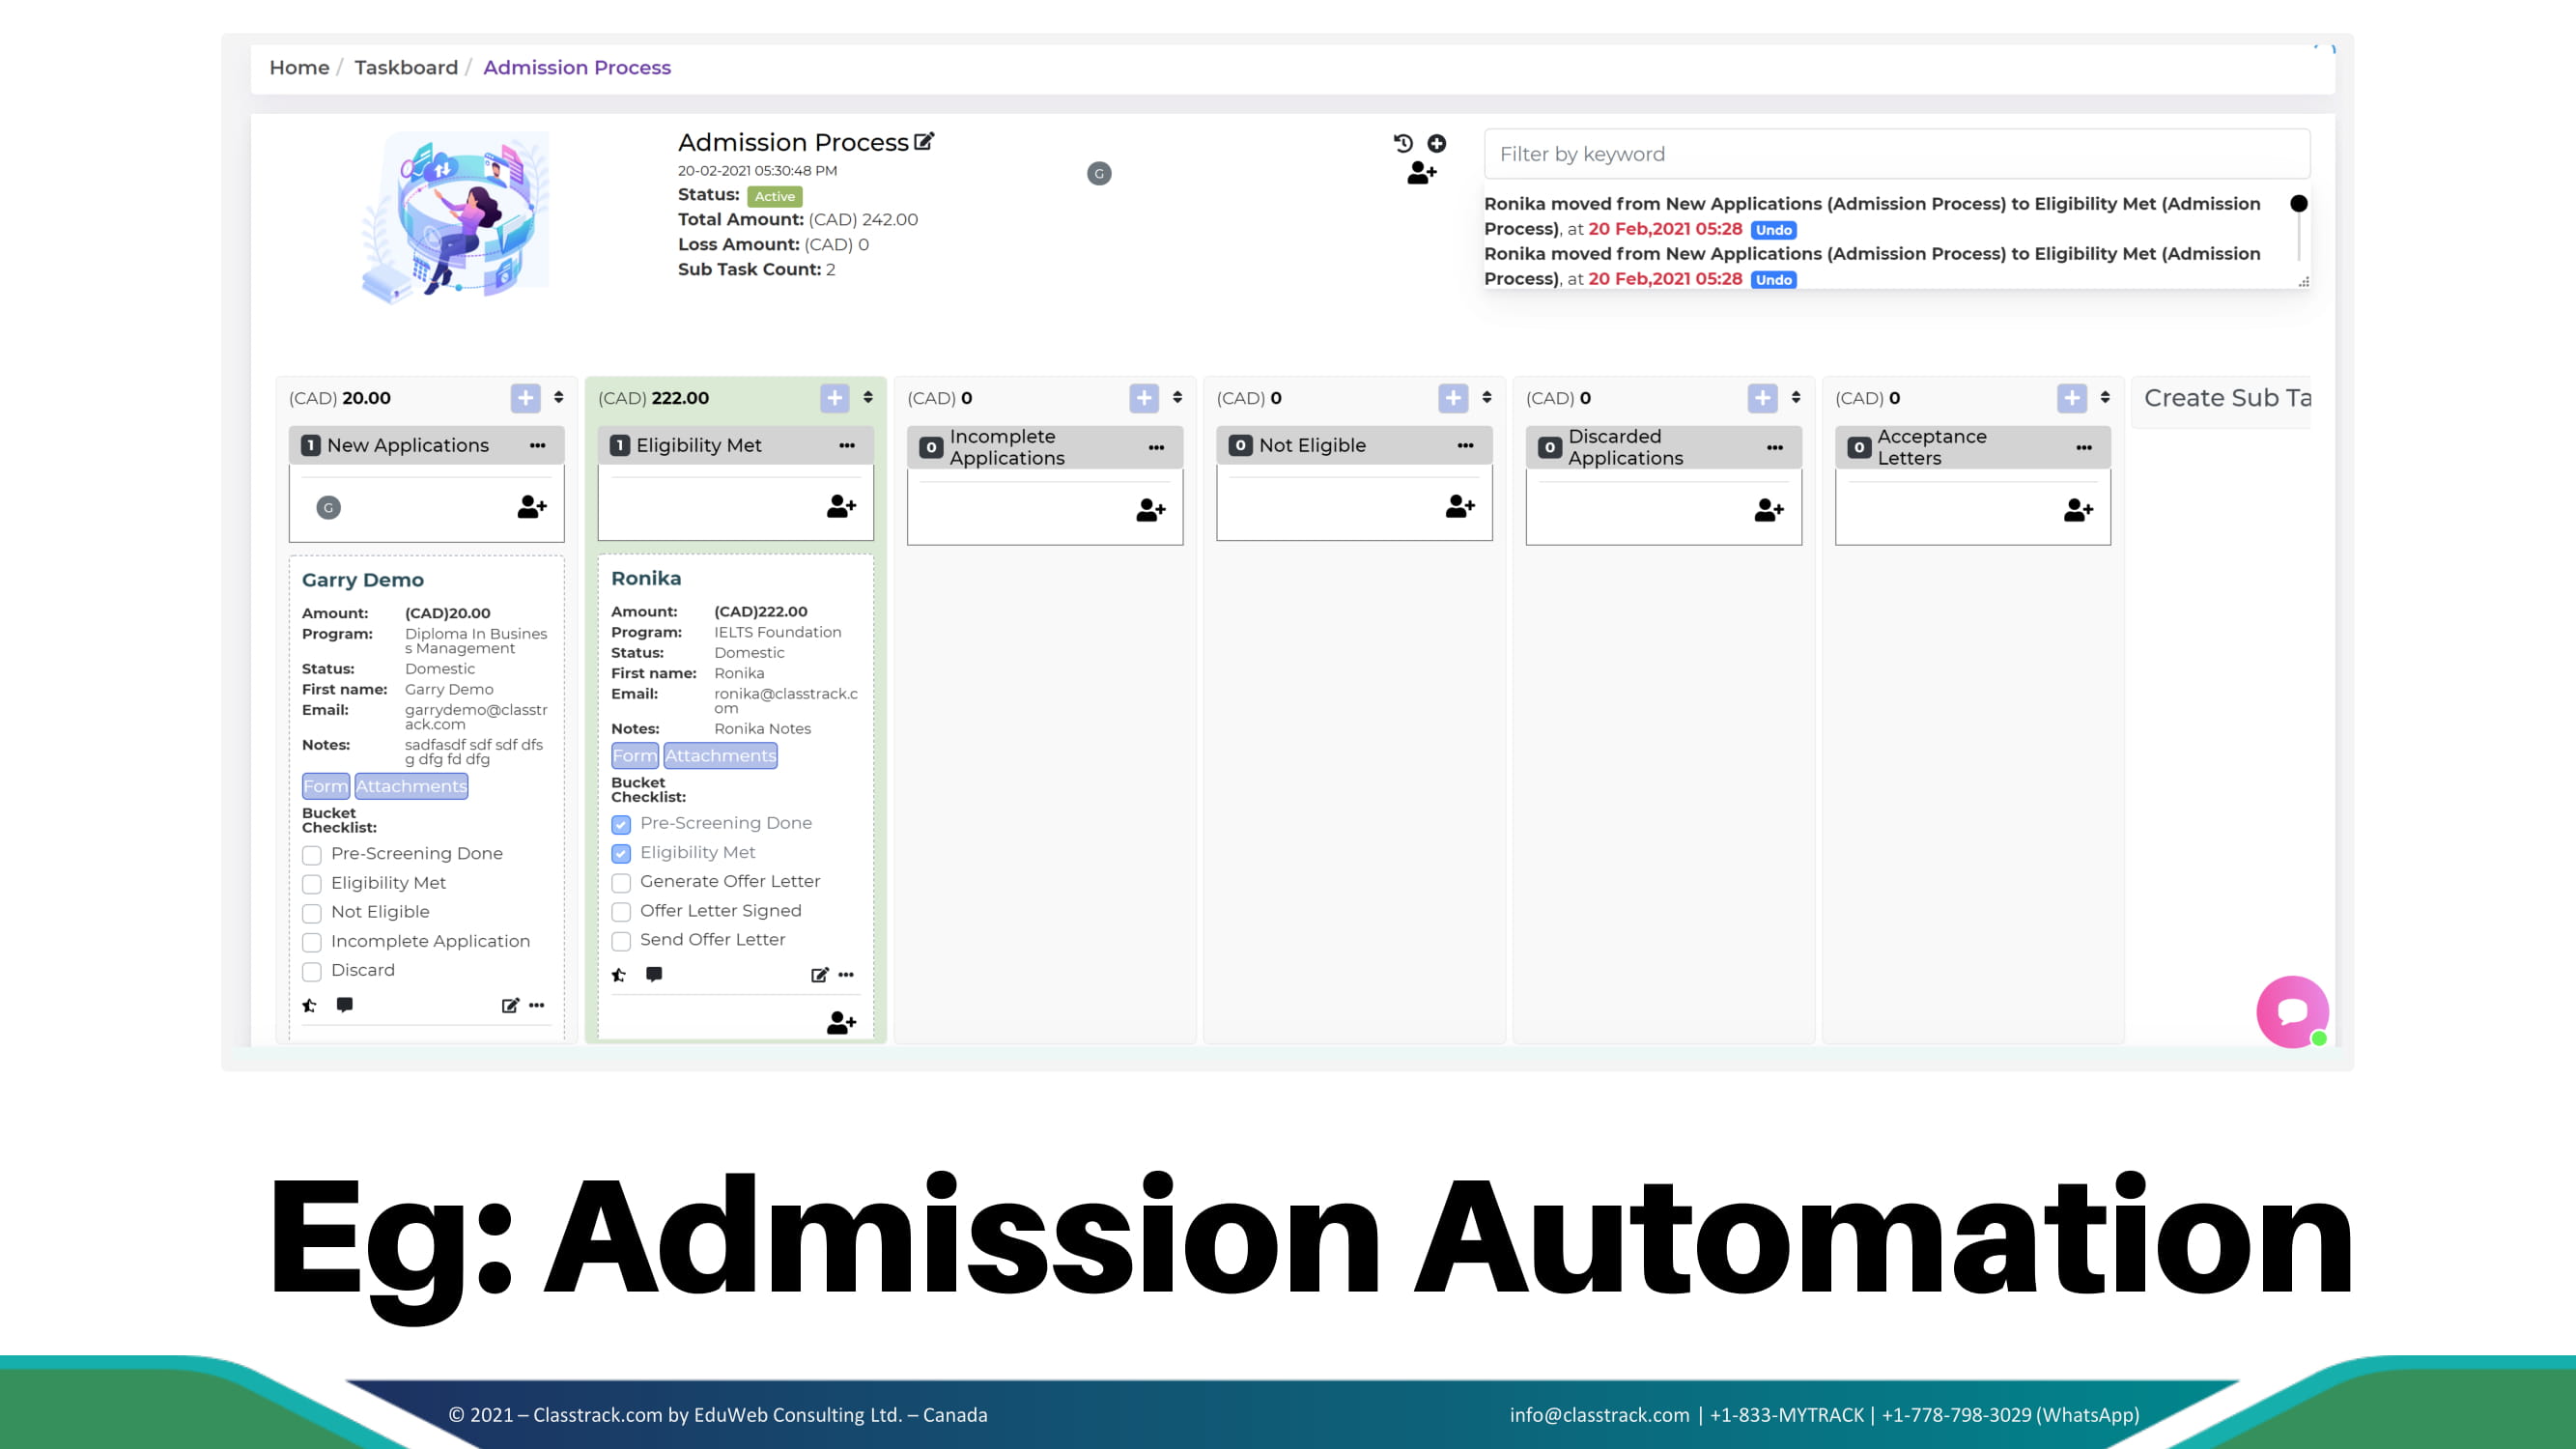Screen dimensions: 2576x1449
Task: Add a card to Eligibility Met column
Action: 834,398
